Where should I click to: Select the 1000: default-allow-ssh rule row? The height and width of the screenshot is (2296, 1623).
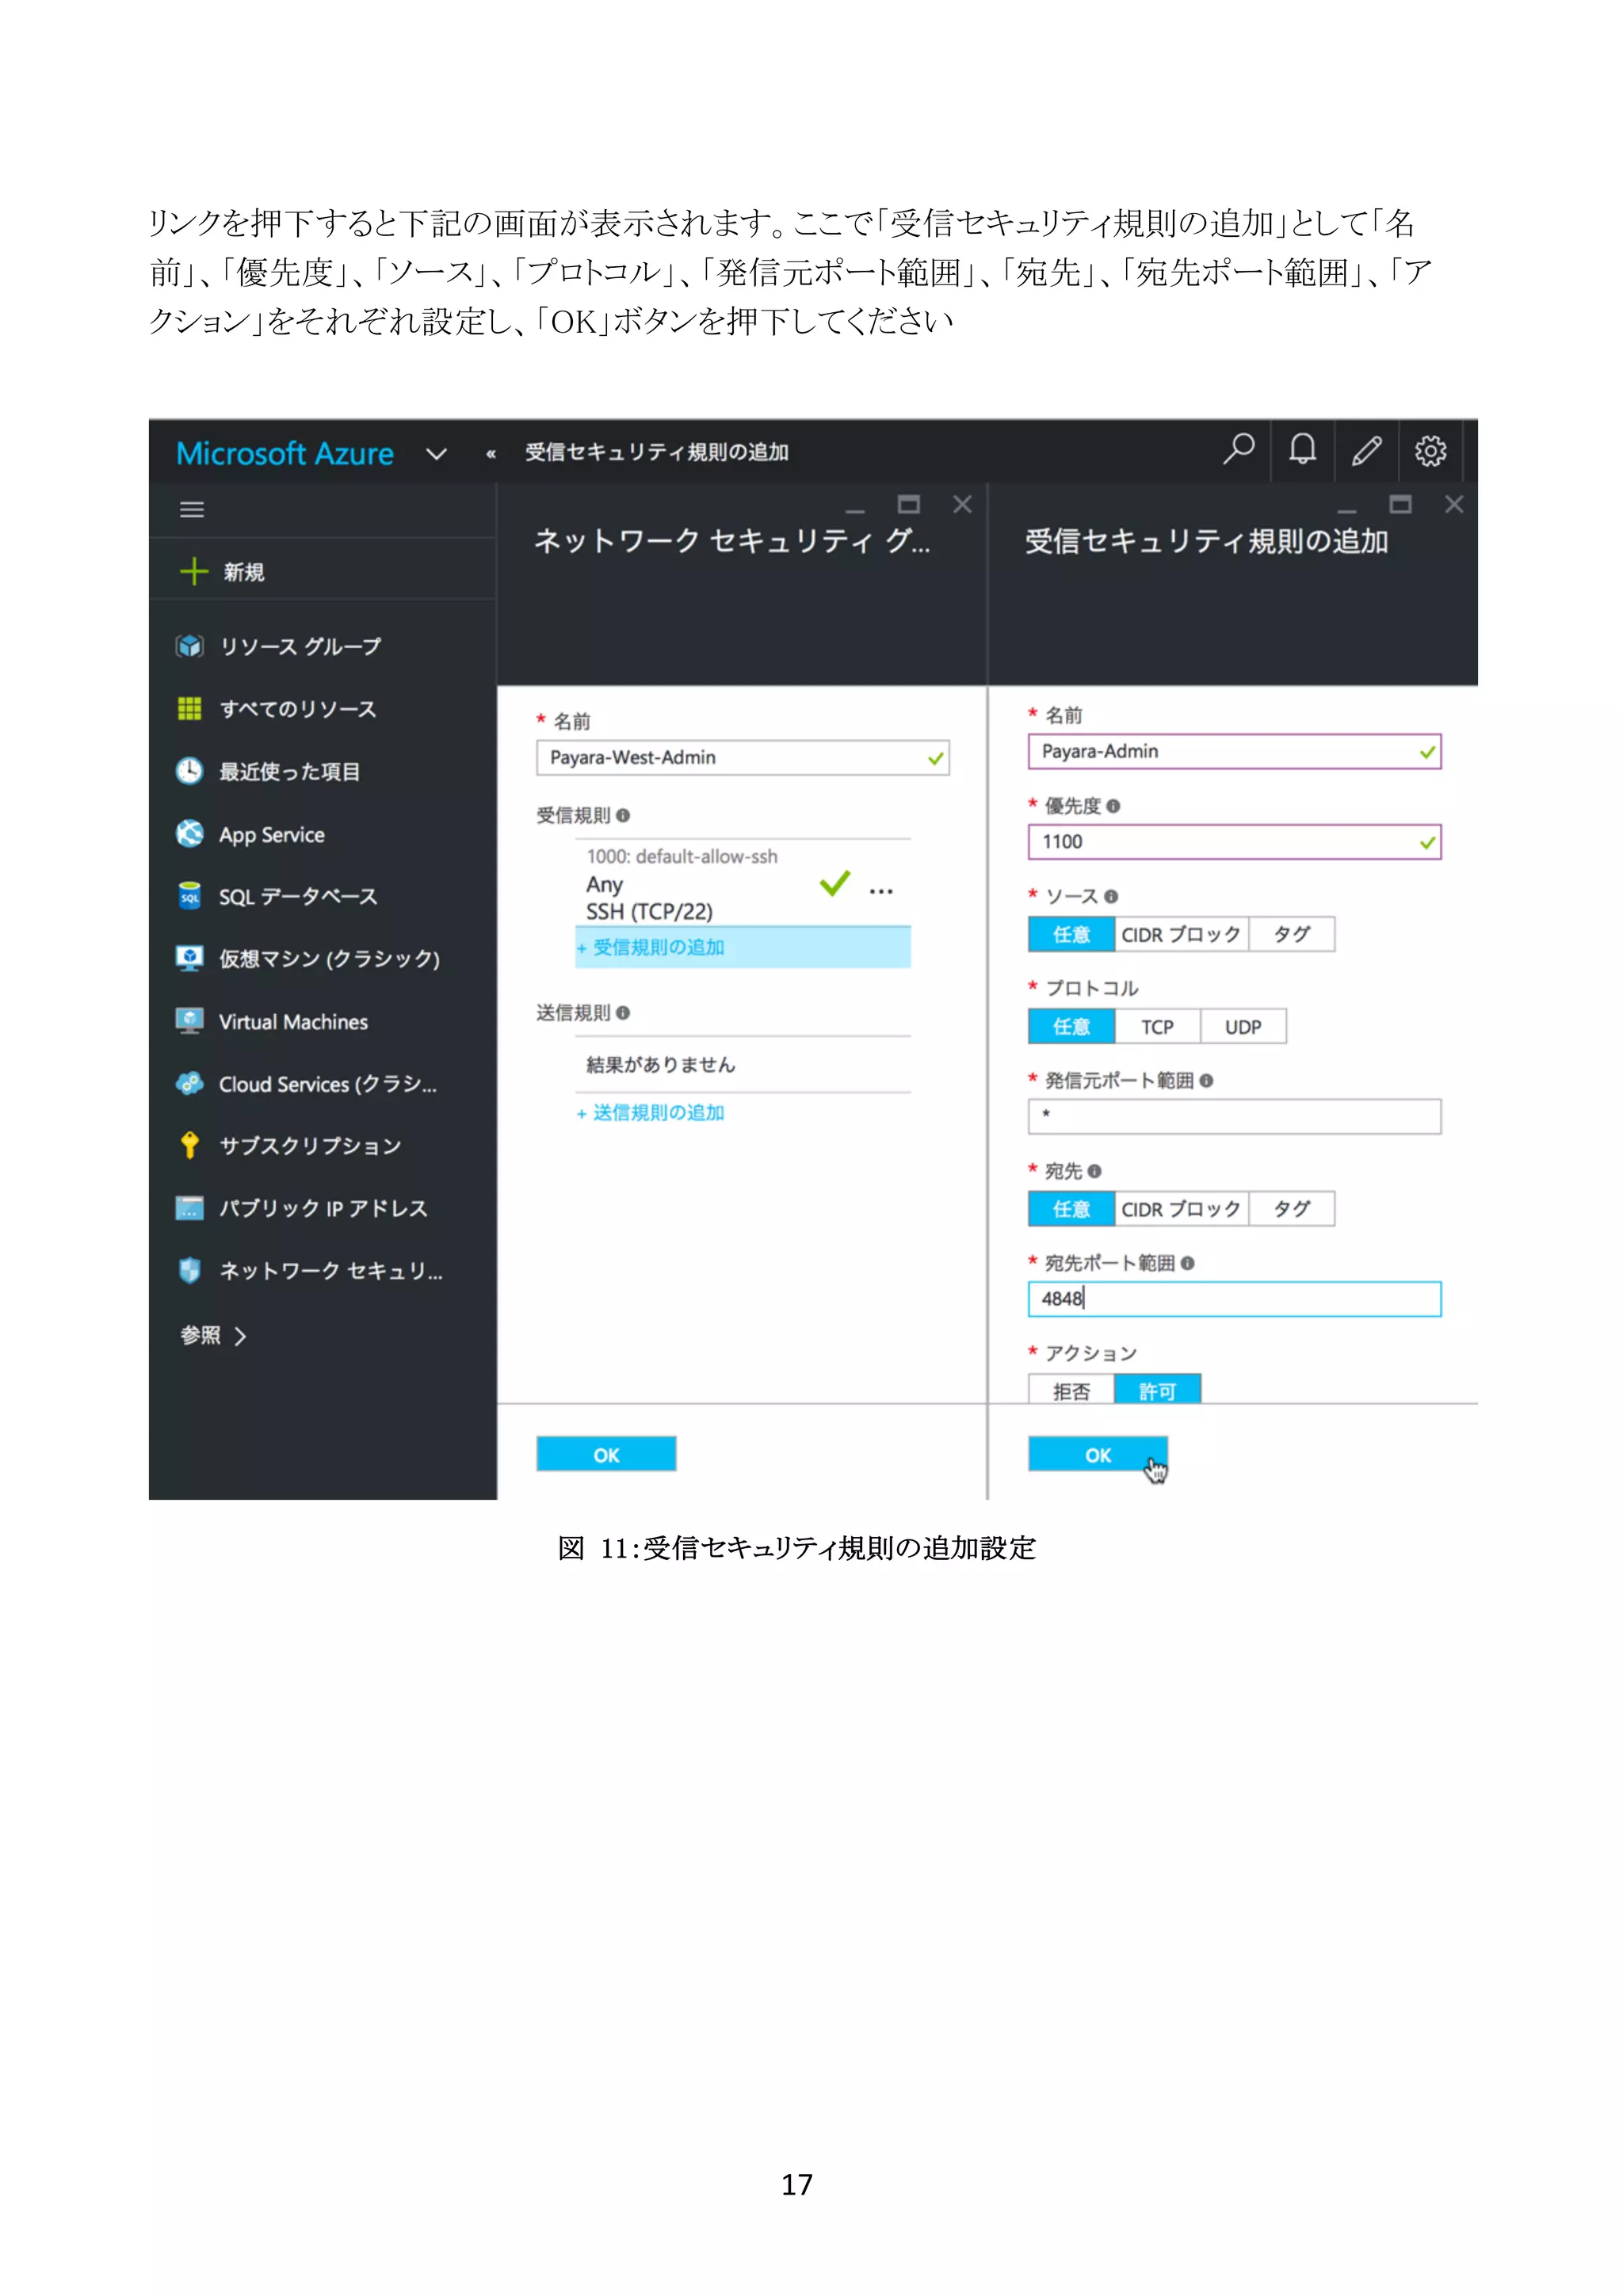click(742, 884)
